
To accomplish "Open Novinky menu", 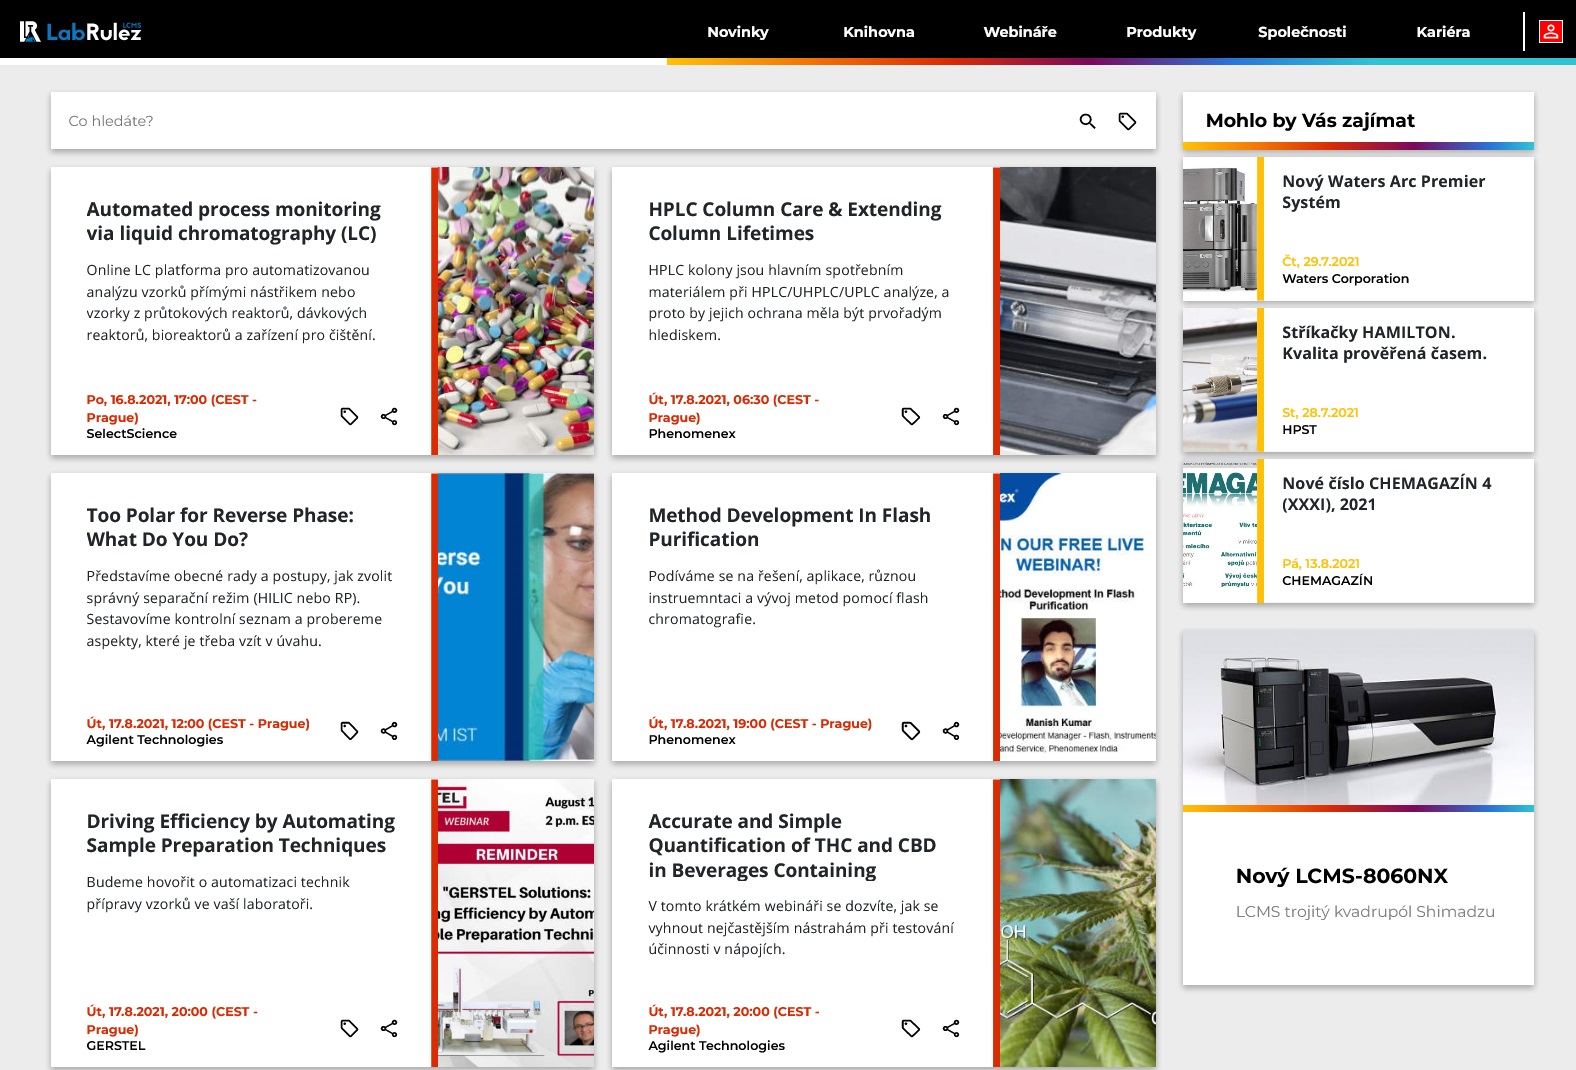I will pyautogui.click(x=738, y=32).
